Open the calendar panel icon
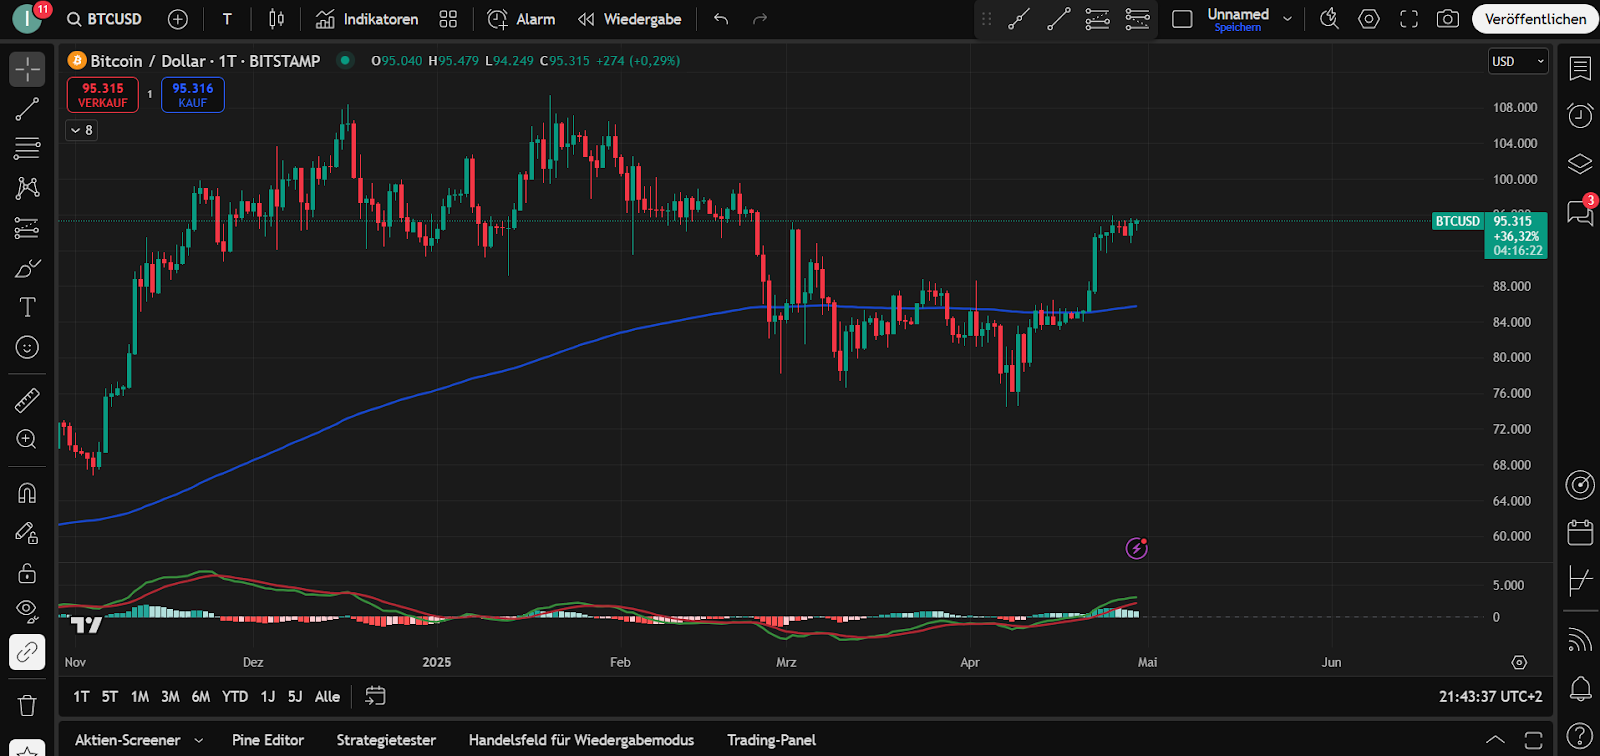 point(1580,533)
